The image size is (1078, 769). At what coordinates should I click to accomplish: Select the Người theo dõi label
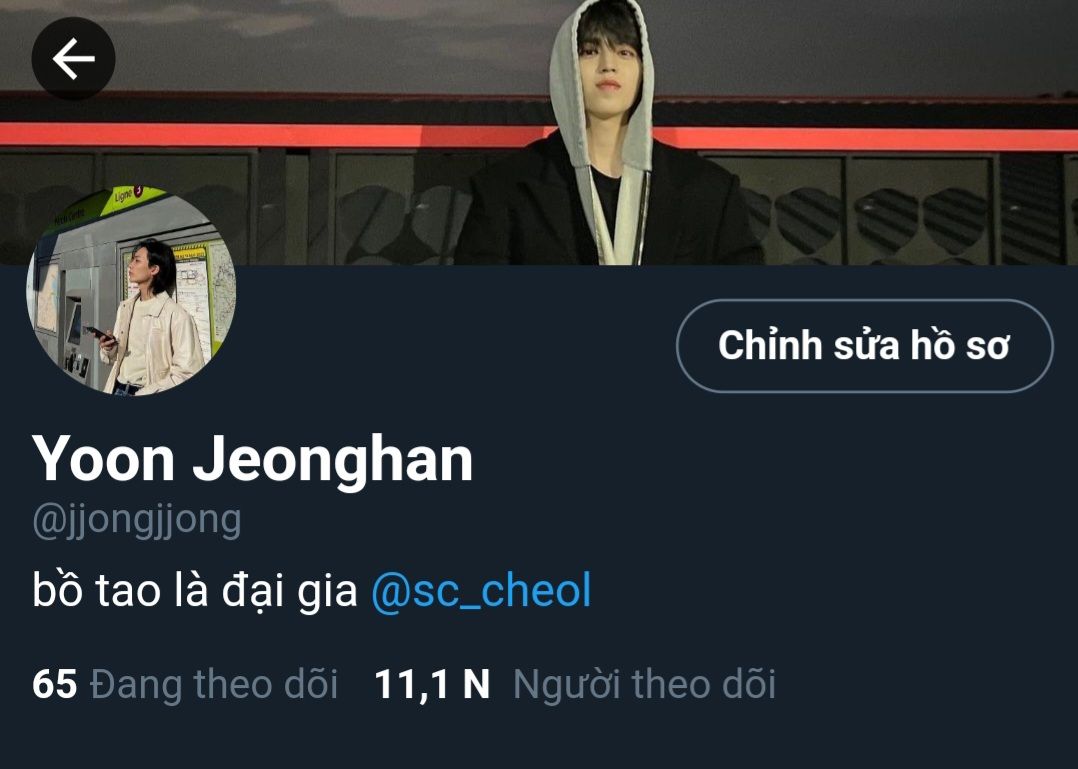644,685
